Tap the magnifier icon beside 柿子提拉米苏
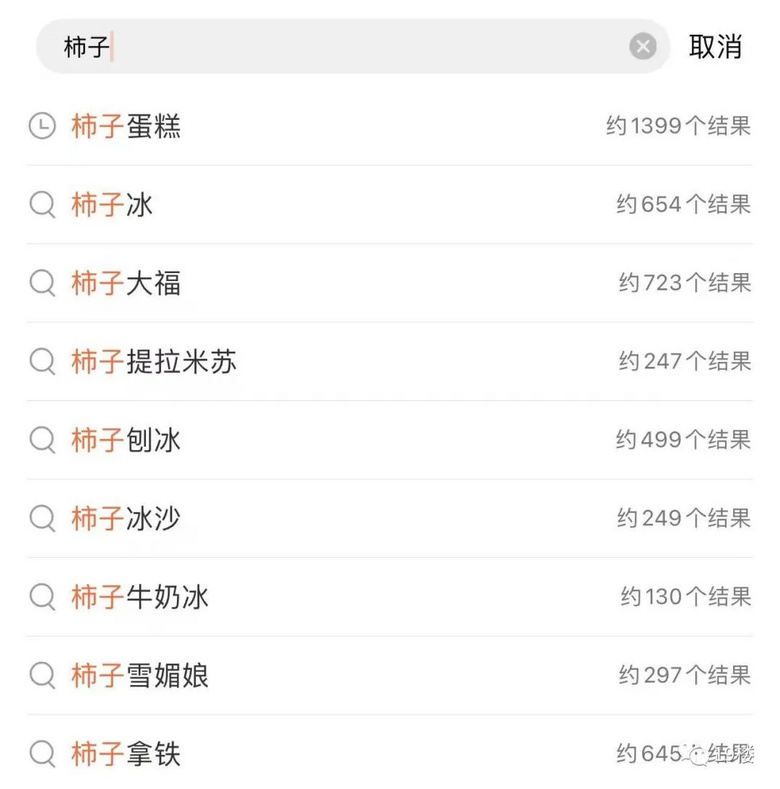Image resolution: width=780 pixels, height=789 pixels. (x=42, y=361)
